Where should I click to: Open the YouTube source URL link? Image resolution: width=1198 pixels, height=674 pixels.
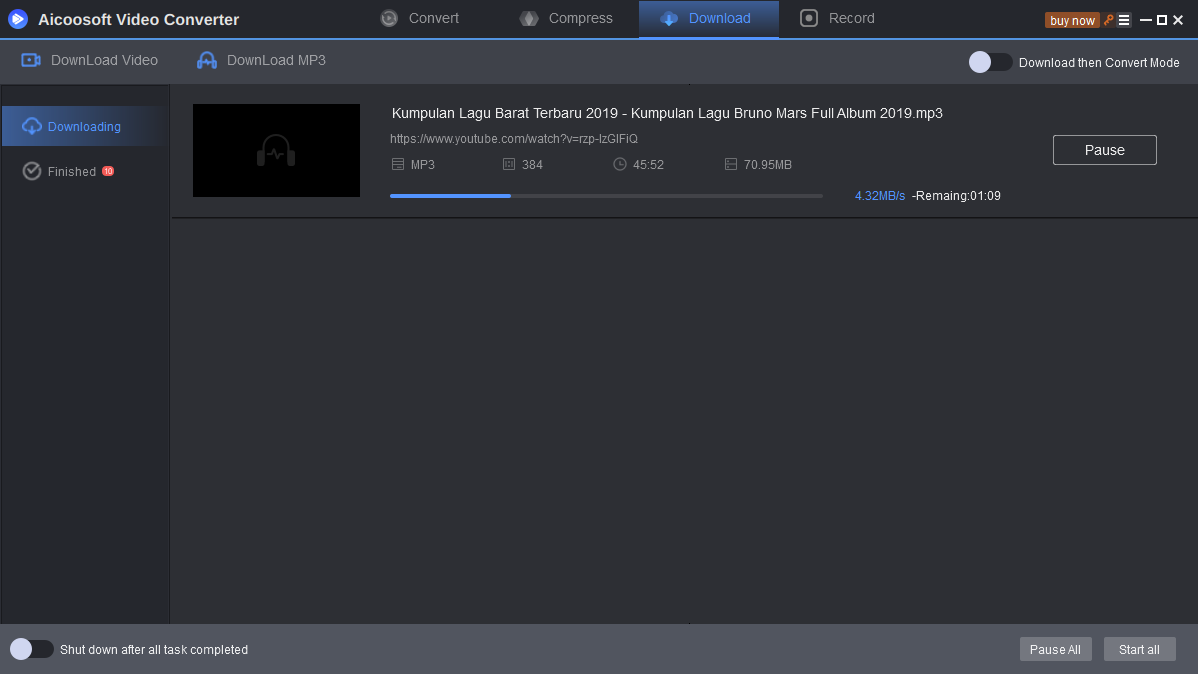click(x=513, y=138)
